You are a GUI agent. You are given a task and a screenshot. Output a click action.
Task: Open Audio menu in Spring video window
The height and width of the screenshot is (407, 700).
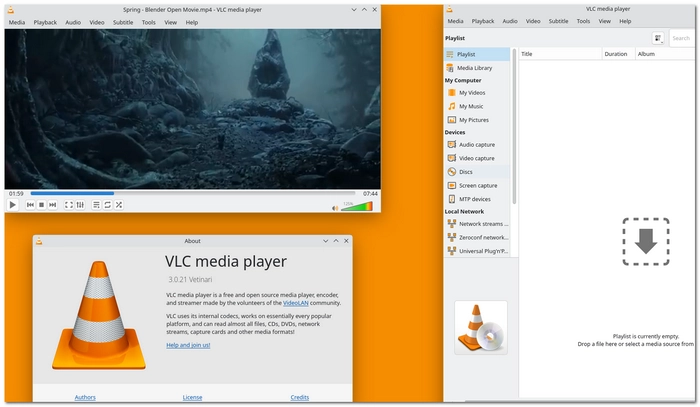[73, 22]
